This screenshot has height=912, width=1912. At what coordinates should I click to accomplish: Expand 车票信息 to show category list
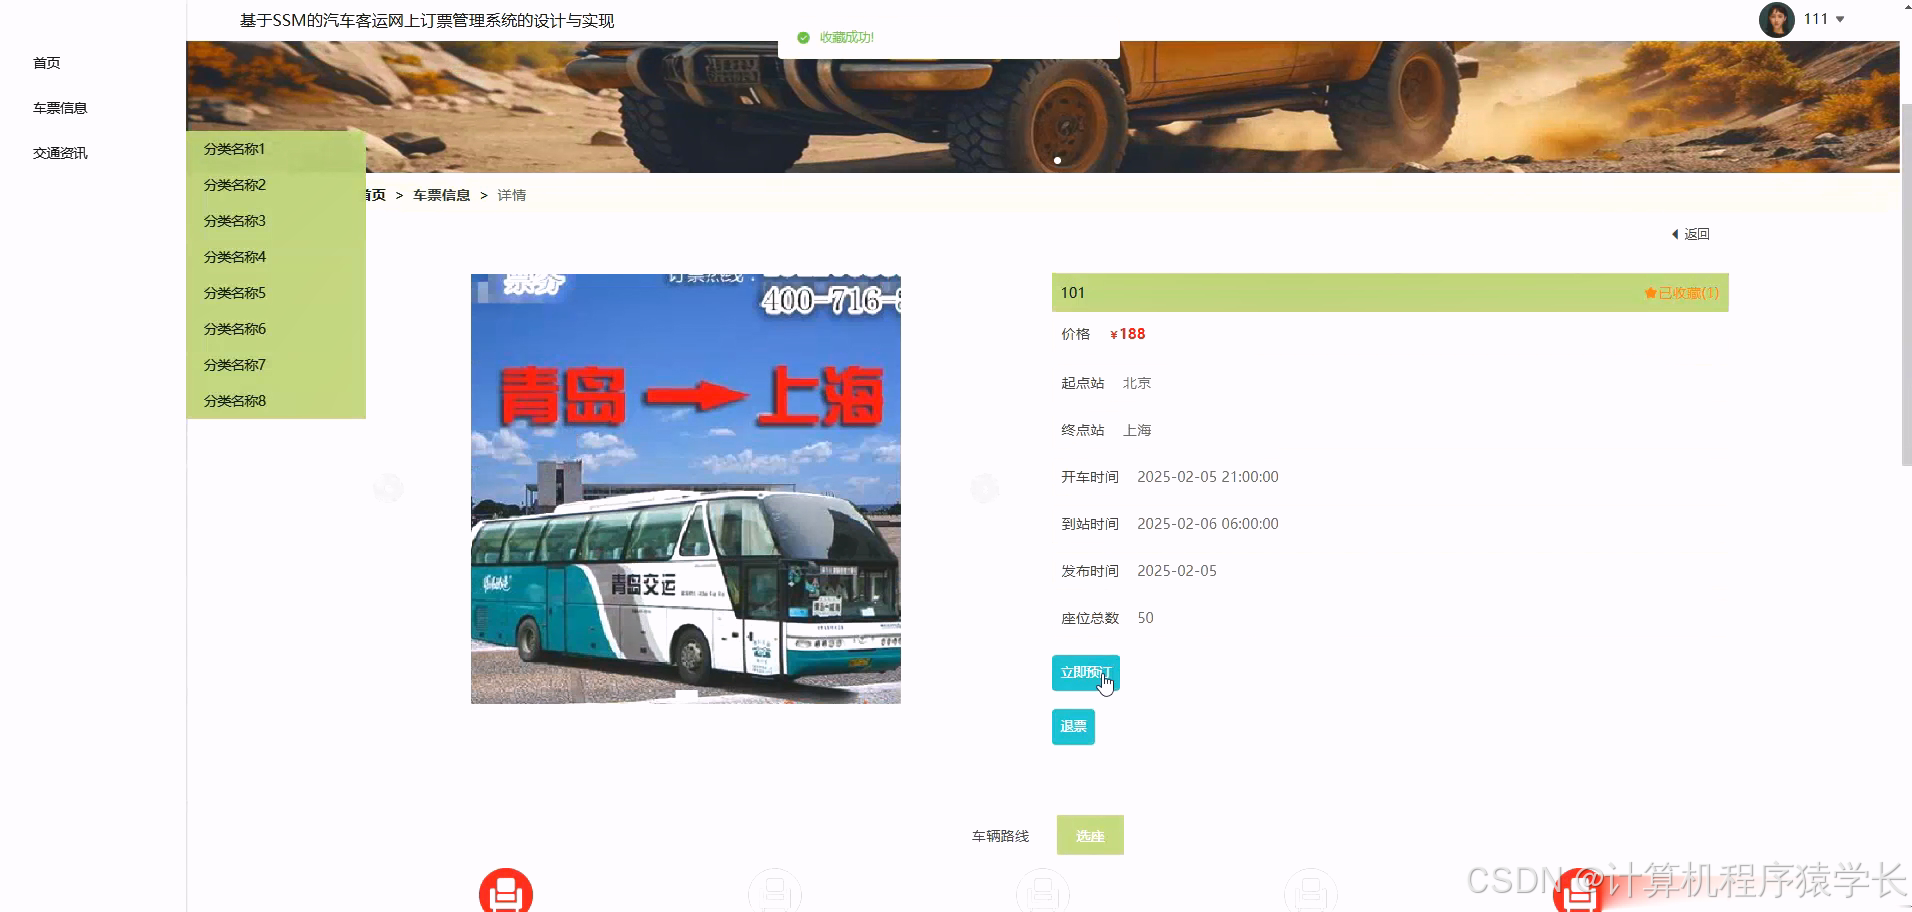[59, 107]
